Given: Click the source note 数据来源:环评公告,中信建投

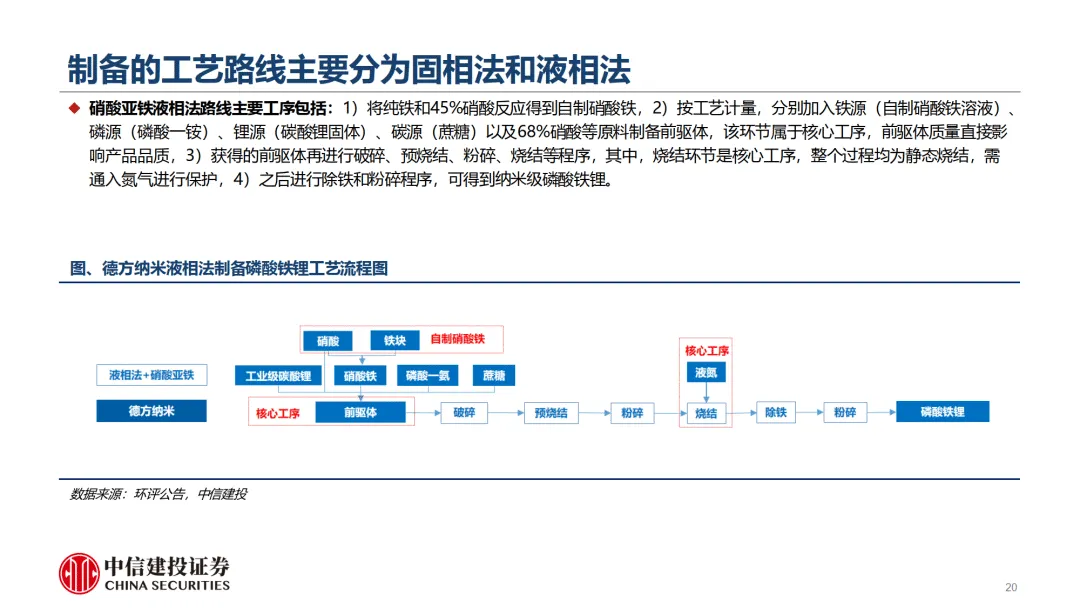Looking at the screenshot, I should point(158,494).
